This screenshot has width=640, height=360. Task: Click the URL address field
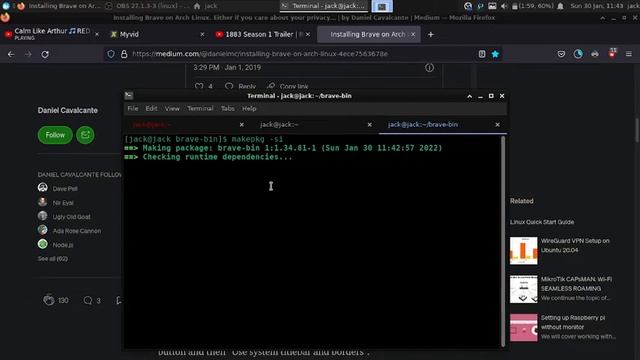pyautogui.click(x=302, y=54)
